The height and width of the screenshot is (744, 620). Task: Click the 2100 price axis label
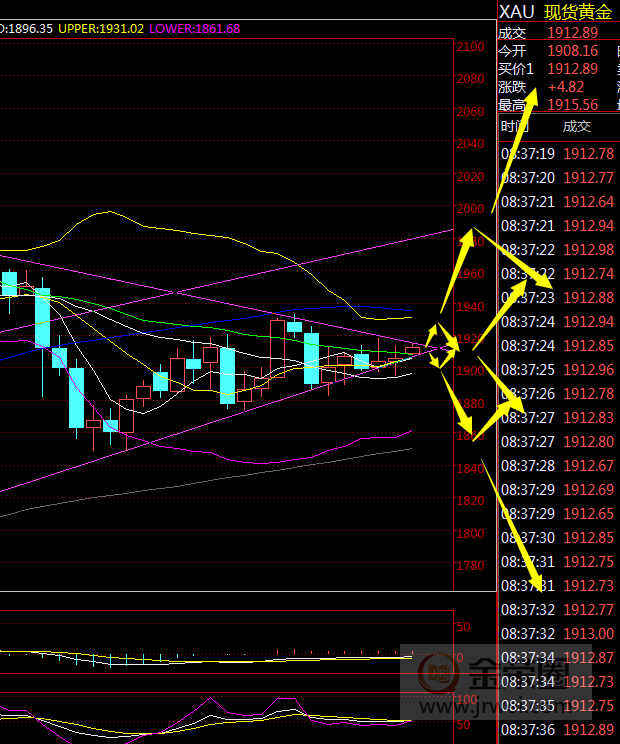click(x=469, y=47)
